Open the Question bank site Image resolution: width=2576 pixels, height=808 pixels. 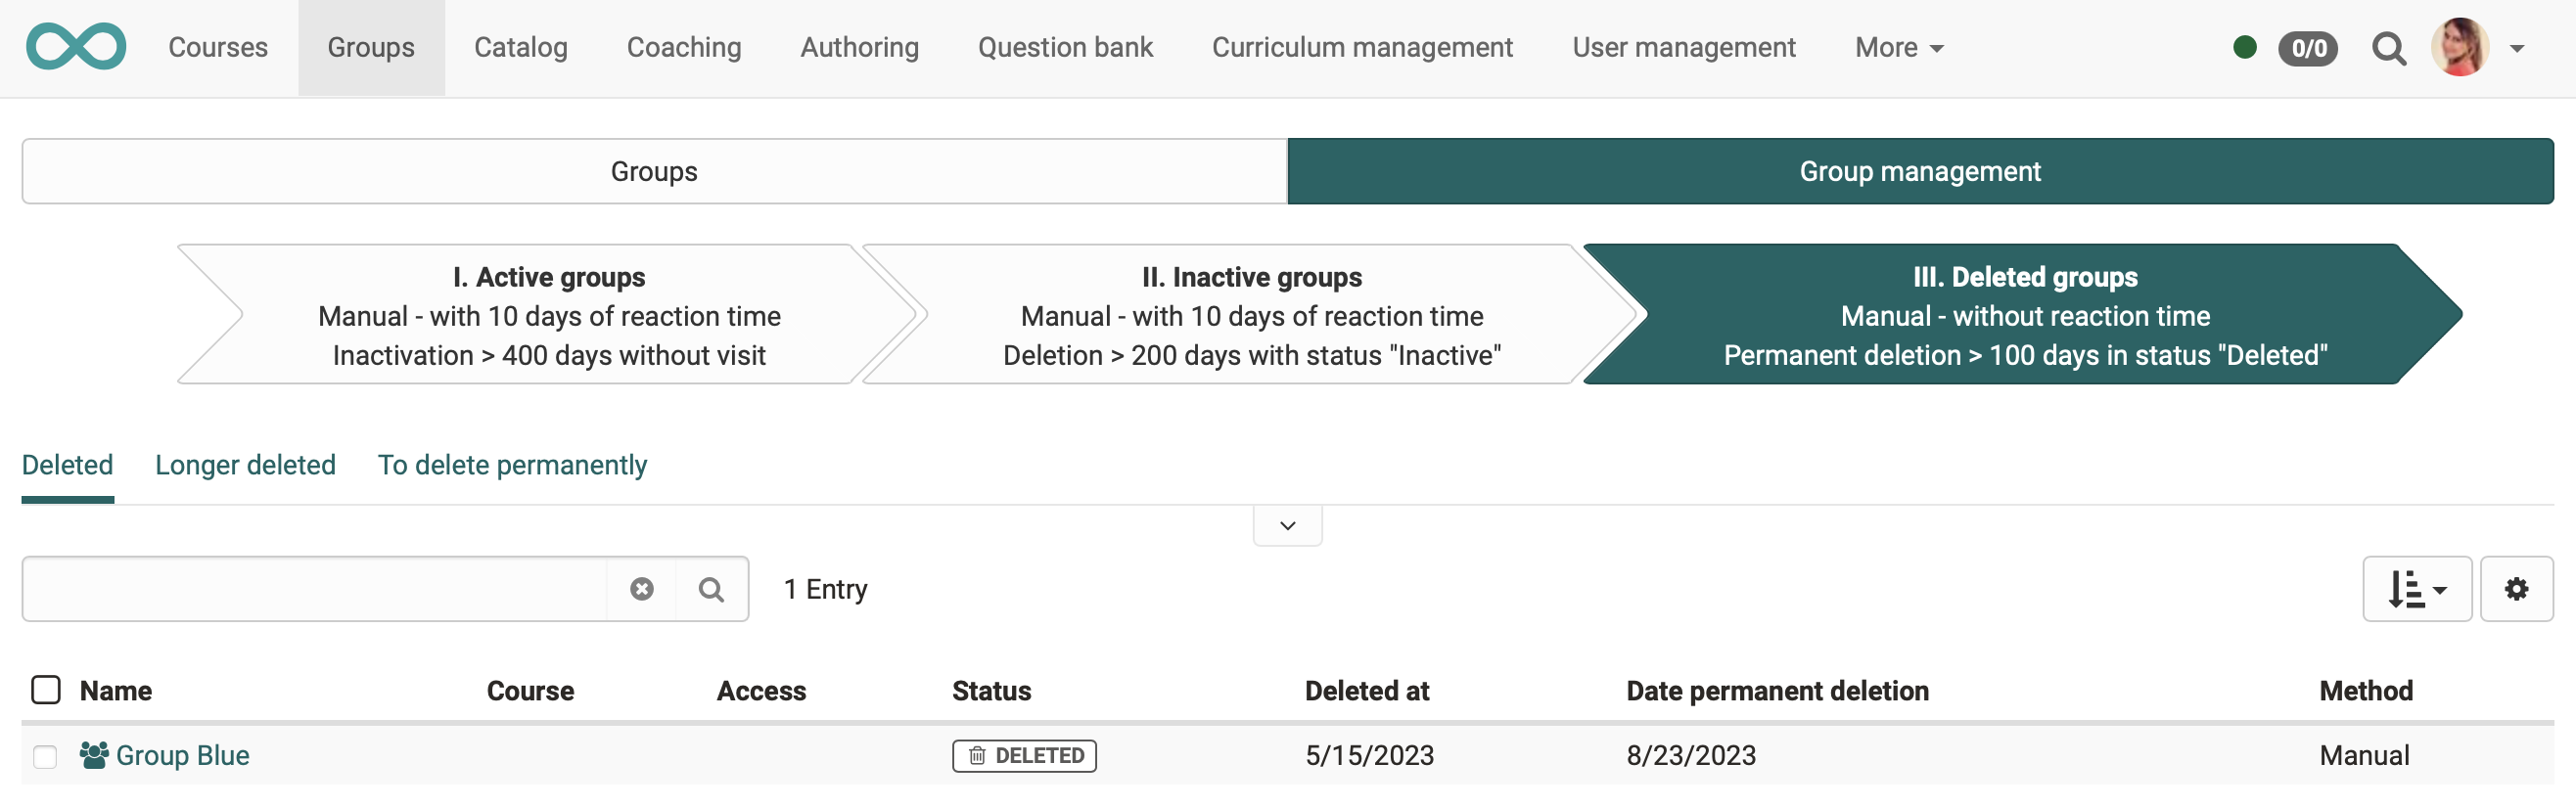(x=1065, y=47)
